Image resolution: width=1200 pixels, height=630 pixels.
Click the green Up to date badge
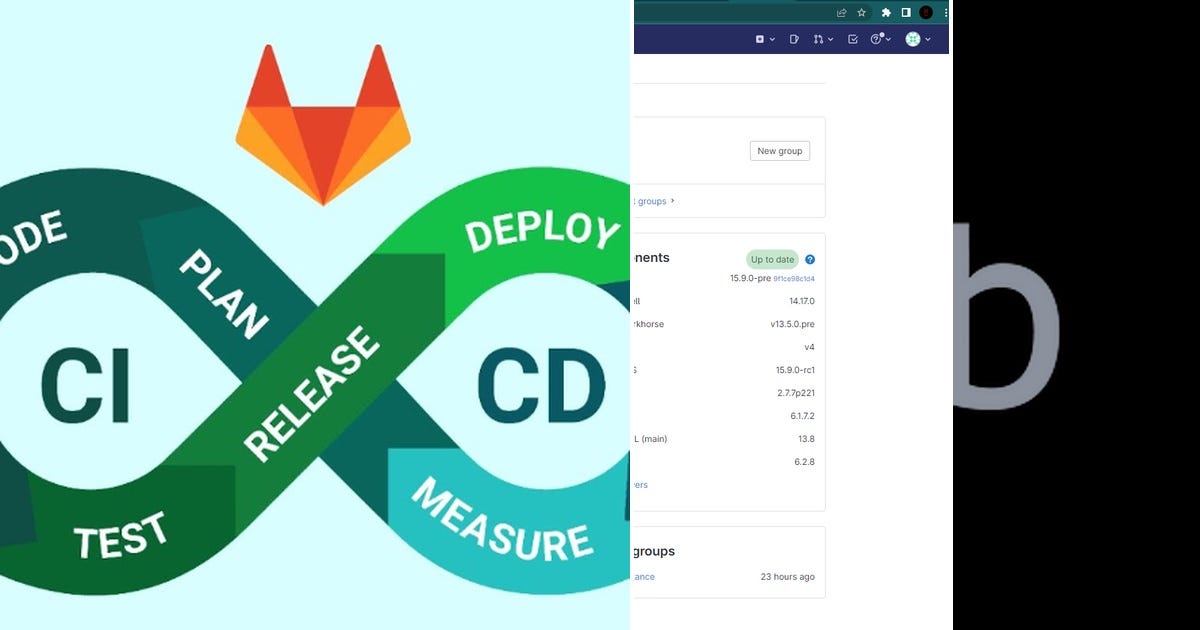point(772,260)
